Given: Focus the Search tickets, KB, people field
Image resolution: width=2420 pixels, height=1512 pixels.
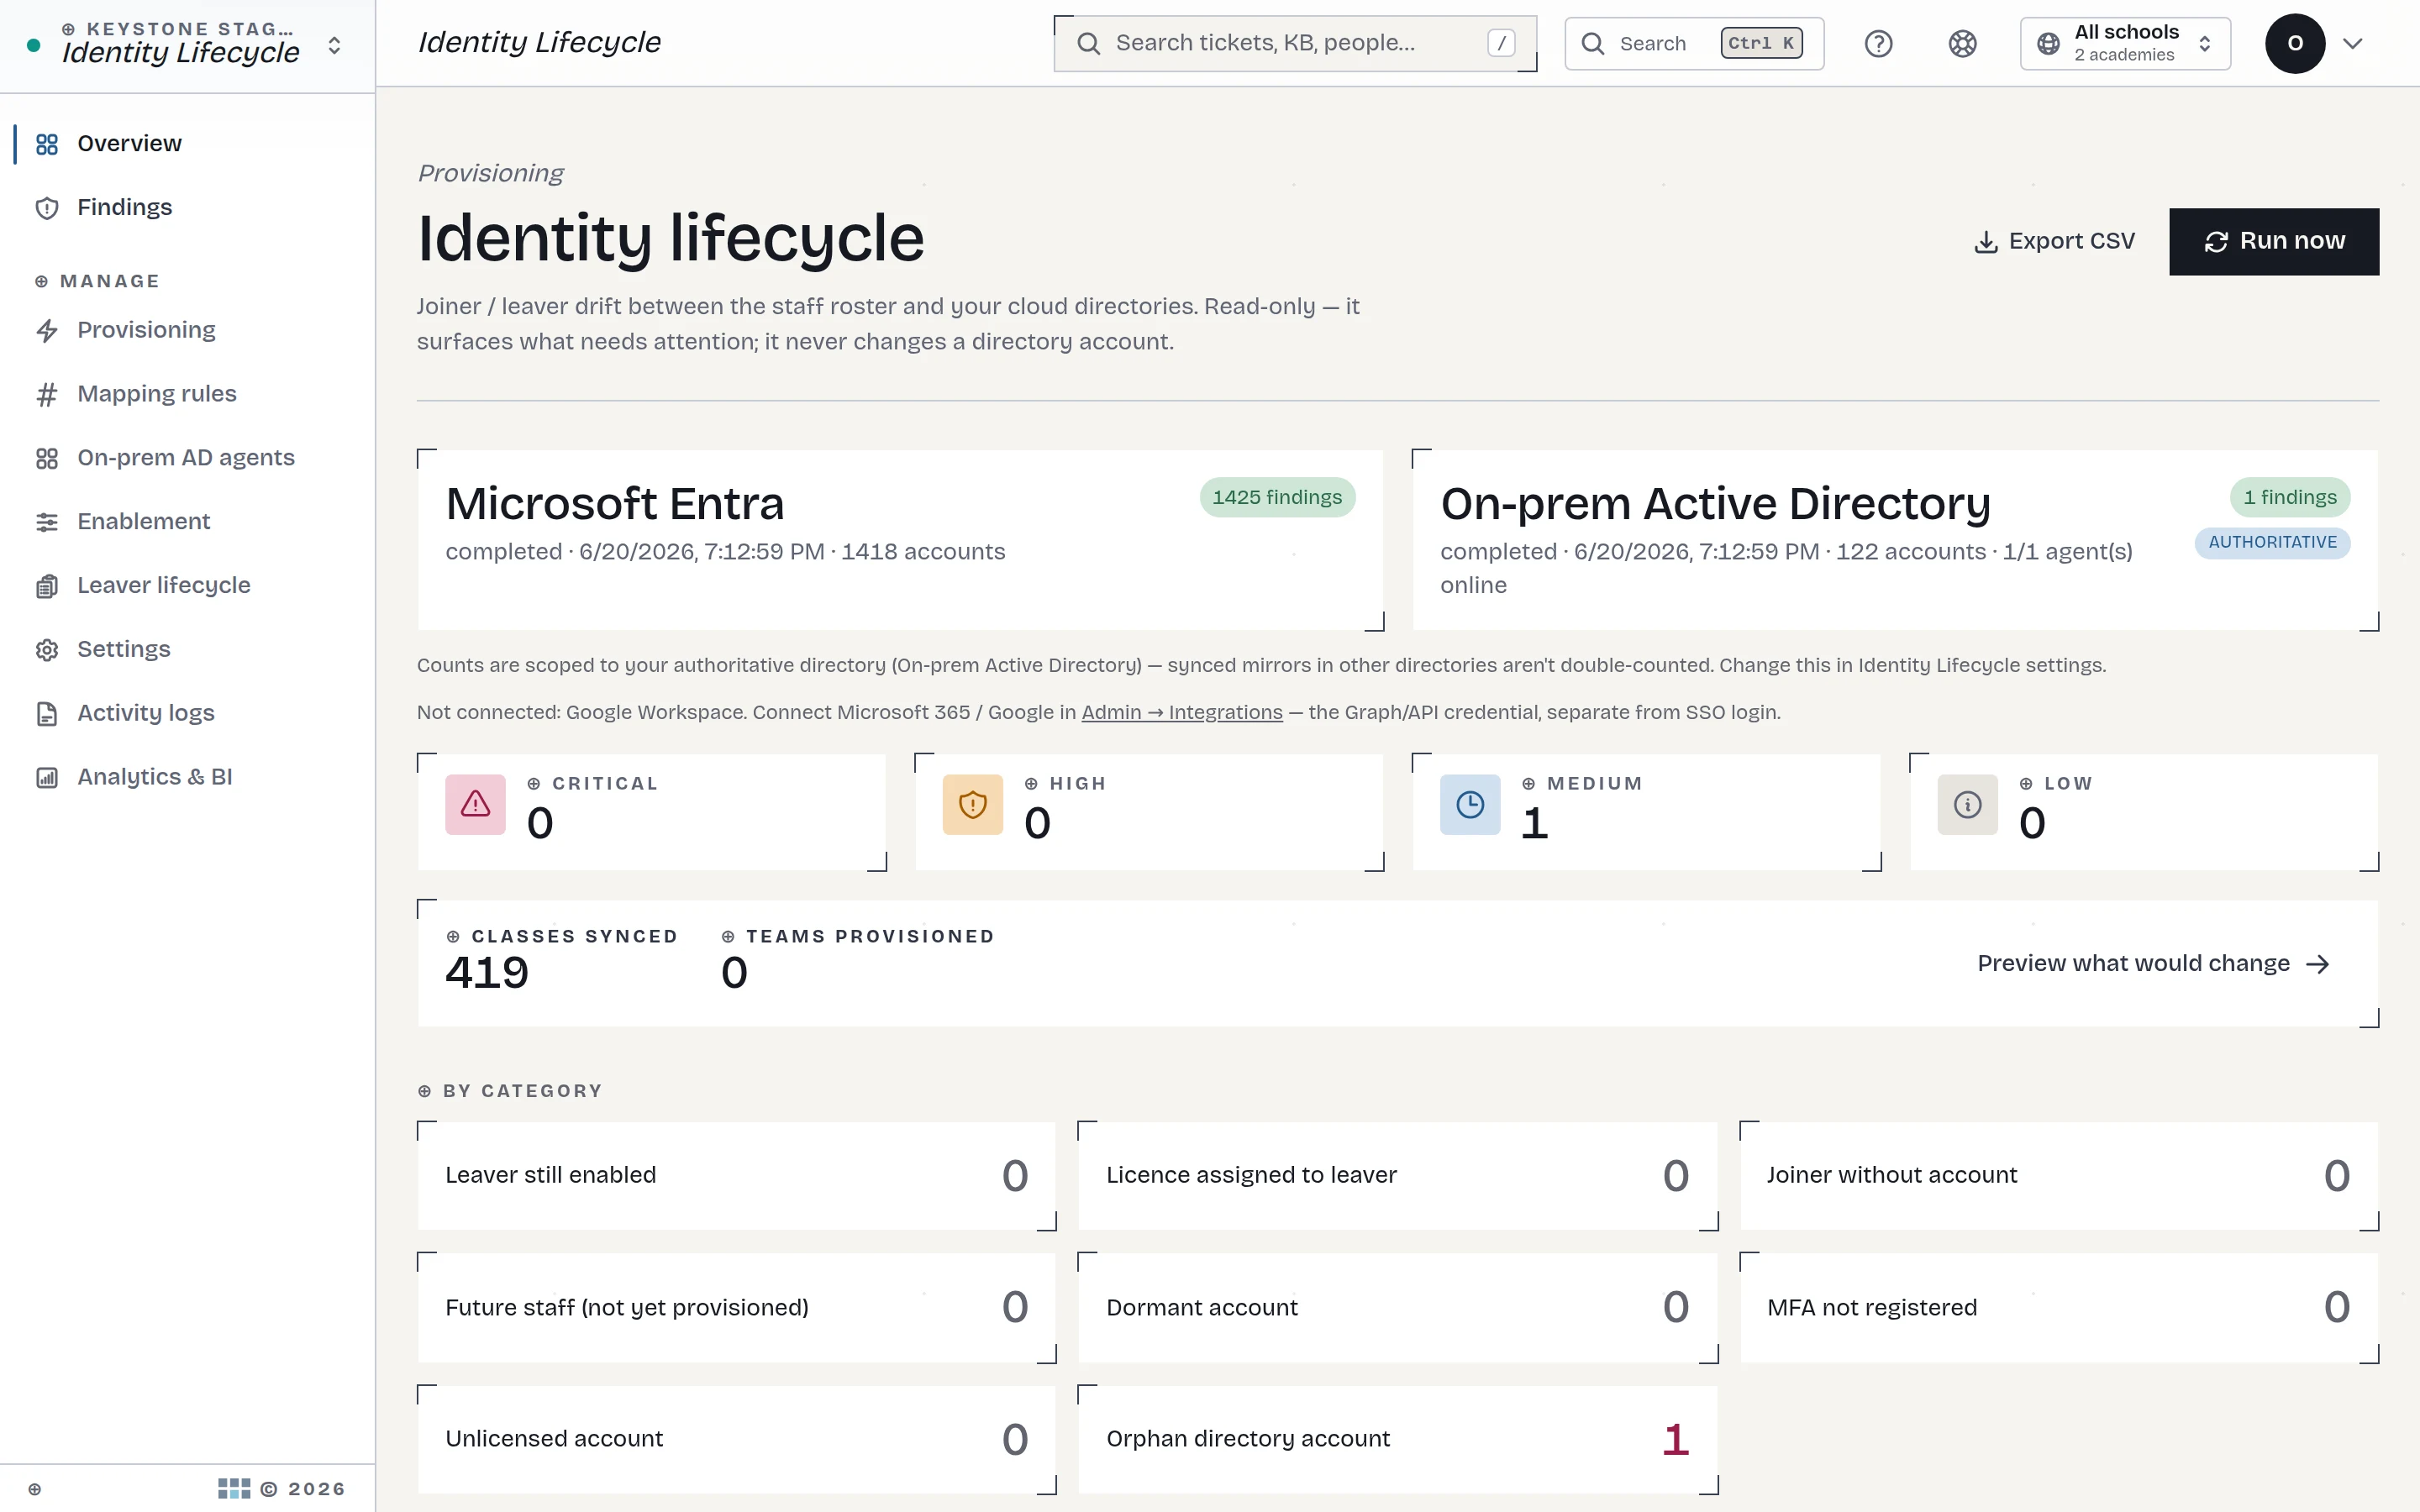Looking at the screenshot, I should tap(1295, 43).
